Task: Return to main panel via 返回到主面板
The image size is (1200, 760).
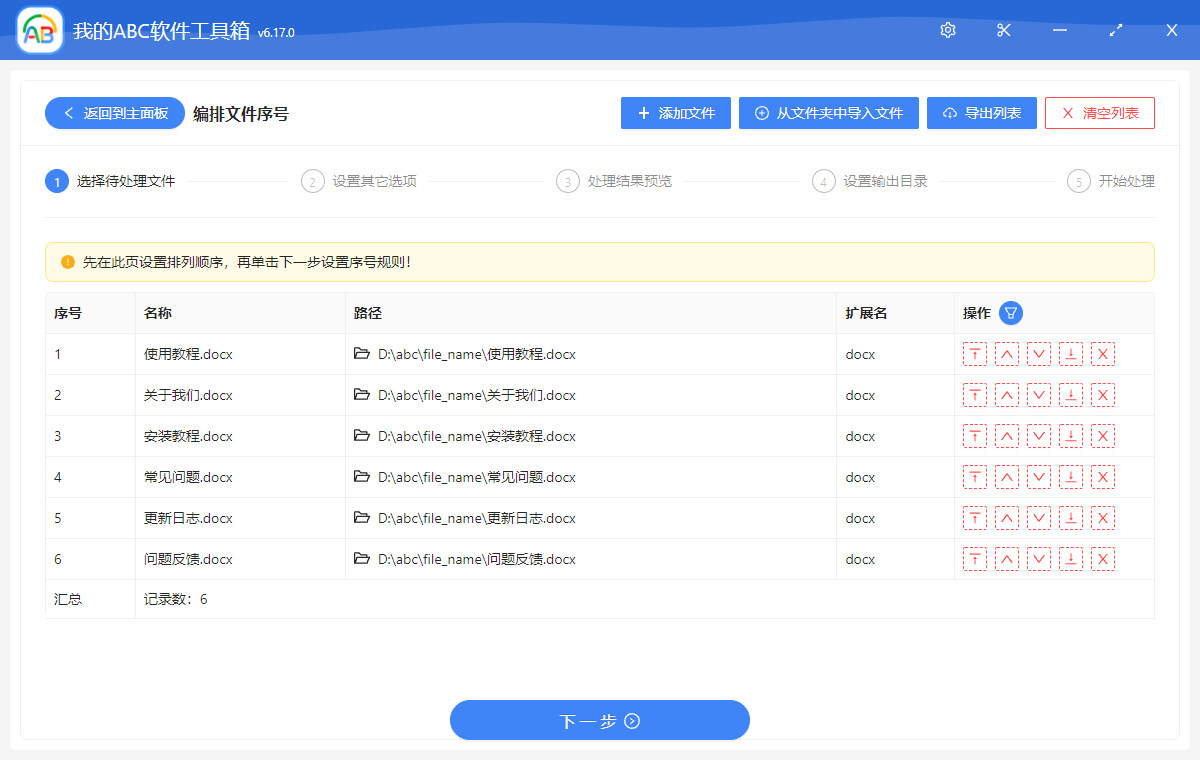Action: tap(114, 113)
